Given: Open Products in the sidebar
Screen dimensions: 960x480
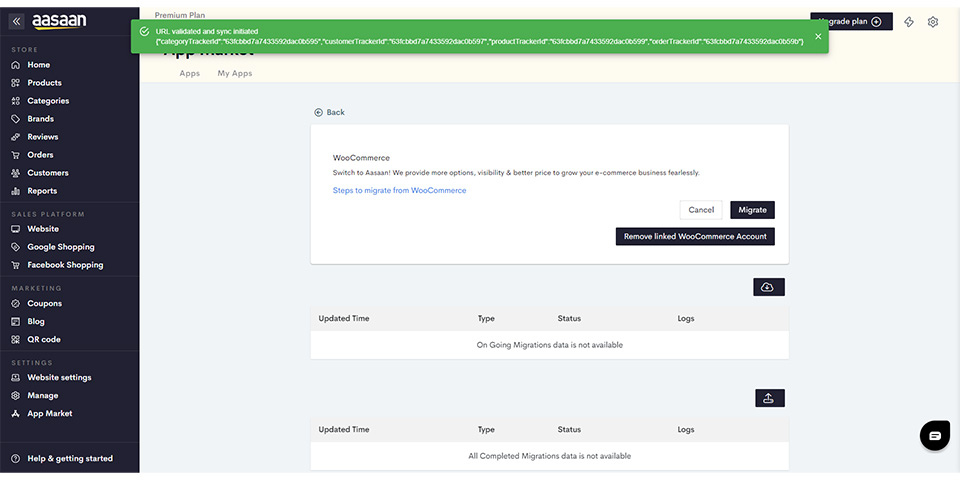Looking at the screenshot, I should [44, 83].
